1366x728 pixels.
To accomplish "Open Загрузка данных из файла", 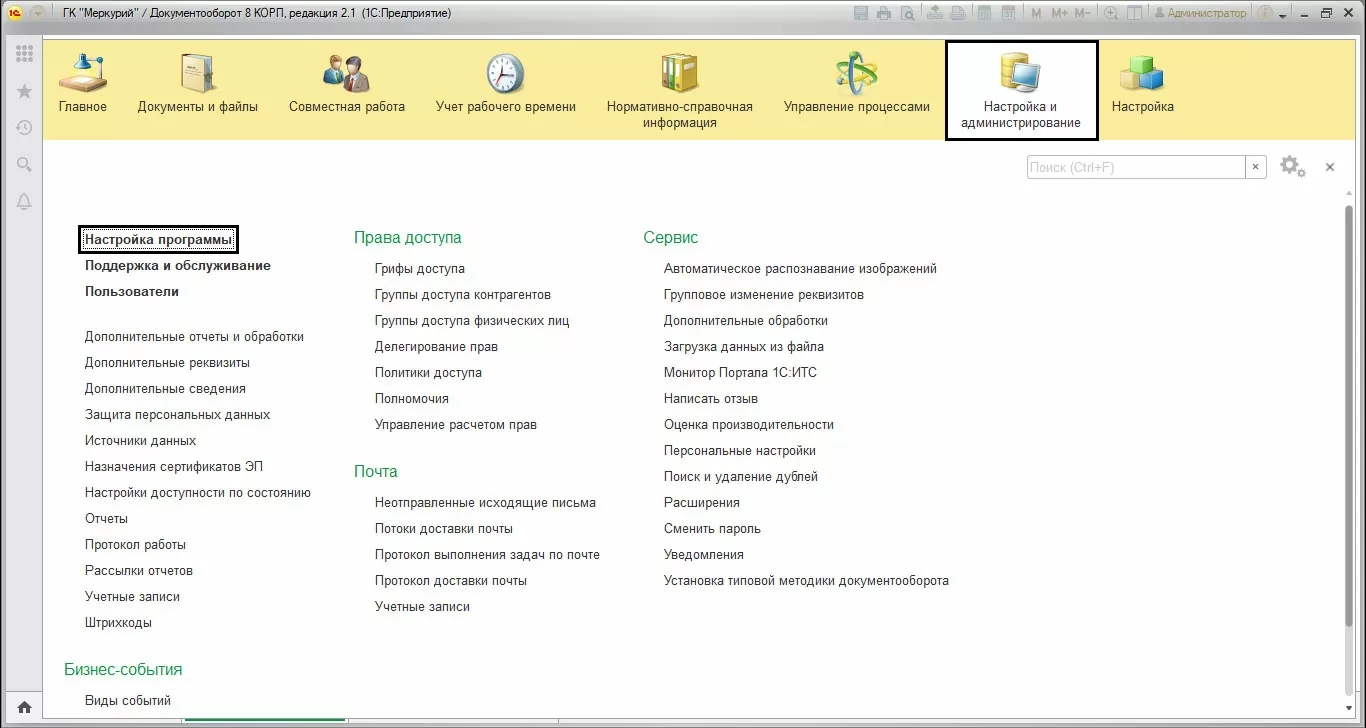I will 744,347.
